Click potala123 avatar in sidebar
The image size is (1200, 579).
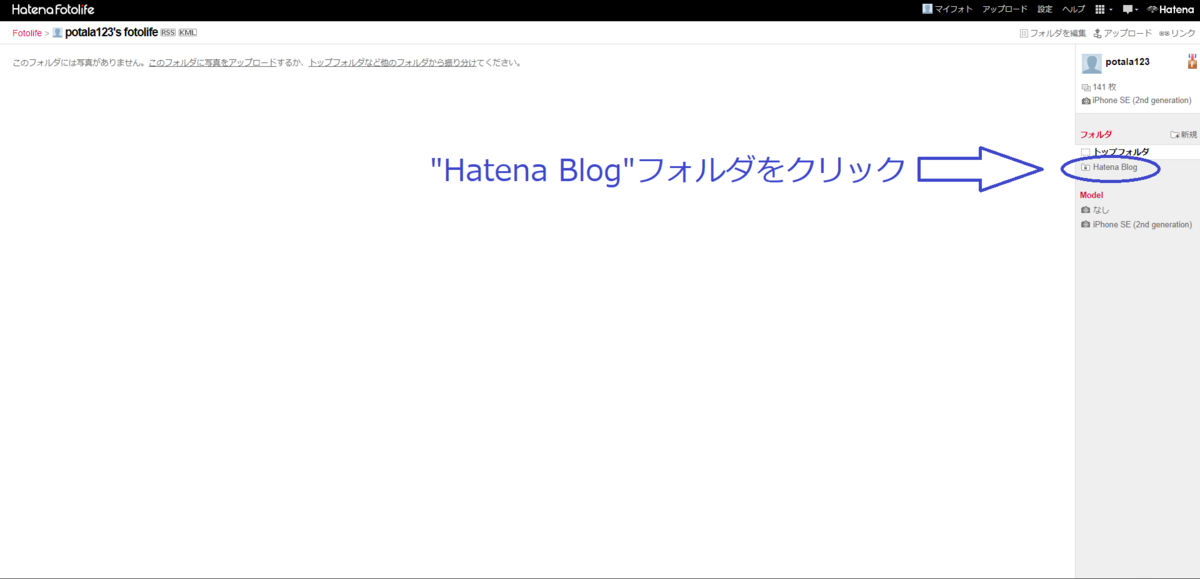pyautogui.click(x=1091, y=64)
